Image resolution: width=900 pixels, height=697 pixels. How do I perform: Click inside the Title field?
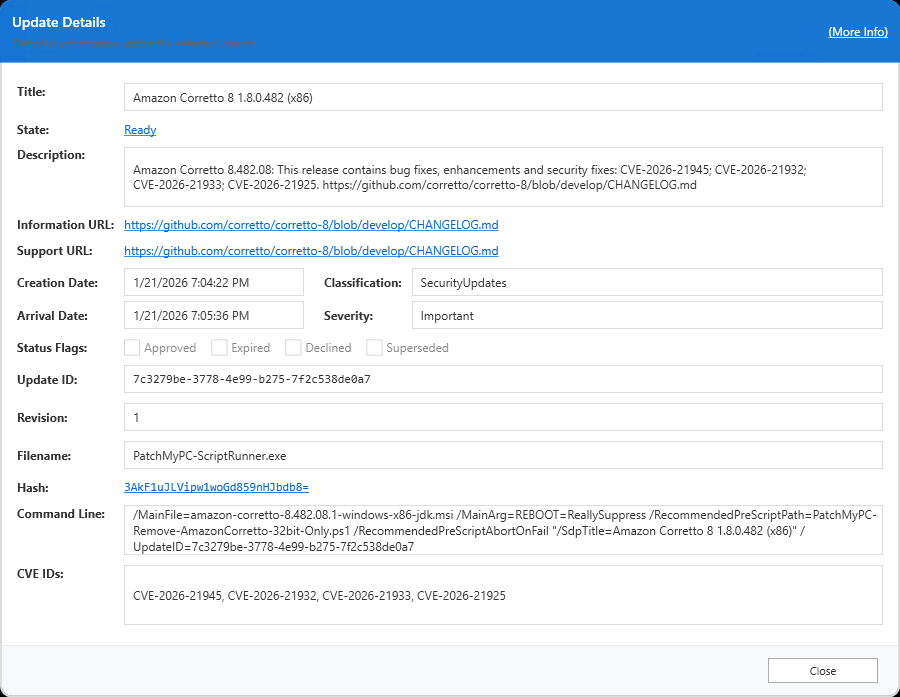click(x=502, y=97)
